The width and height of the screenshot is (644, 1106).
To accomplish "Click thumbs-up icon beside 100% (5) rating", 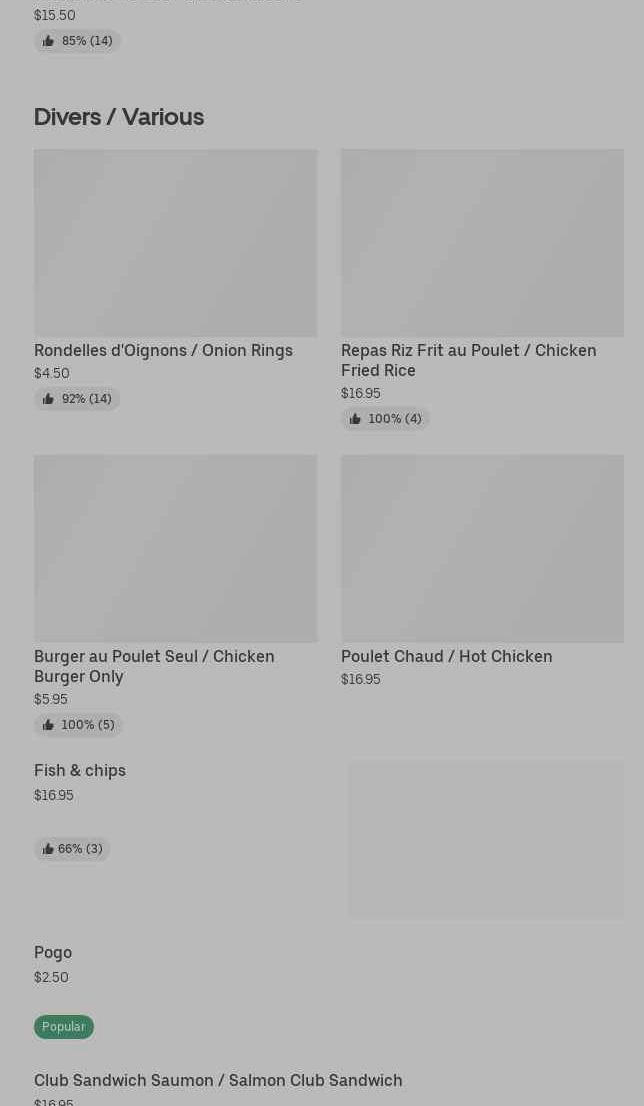I will click(x=48, y=725).
